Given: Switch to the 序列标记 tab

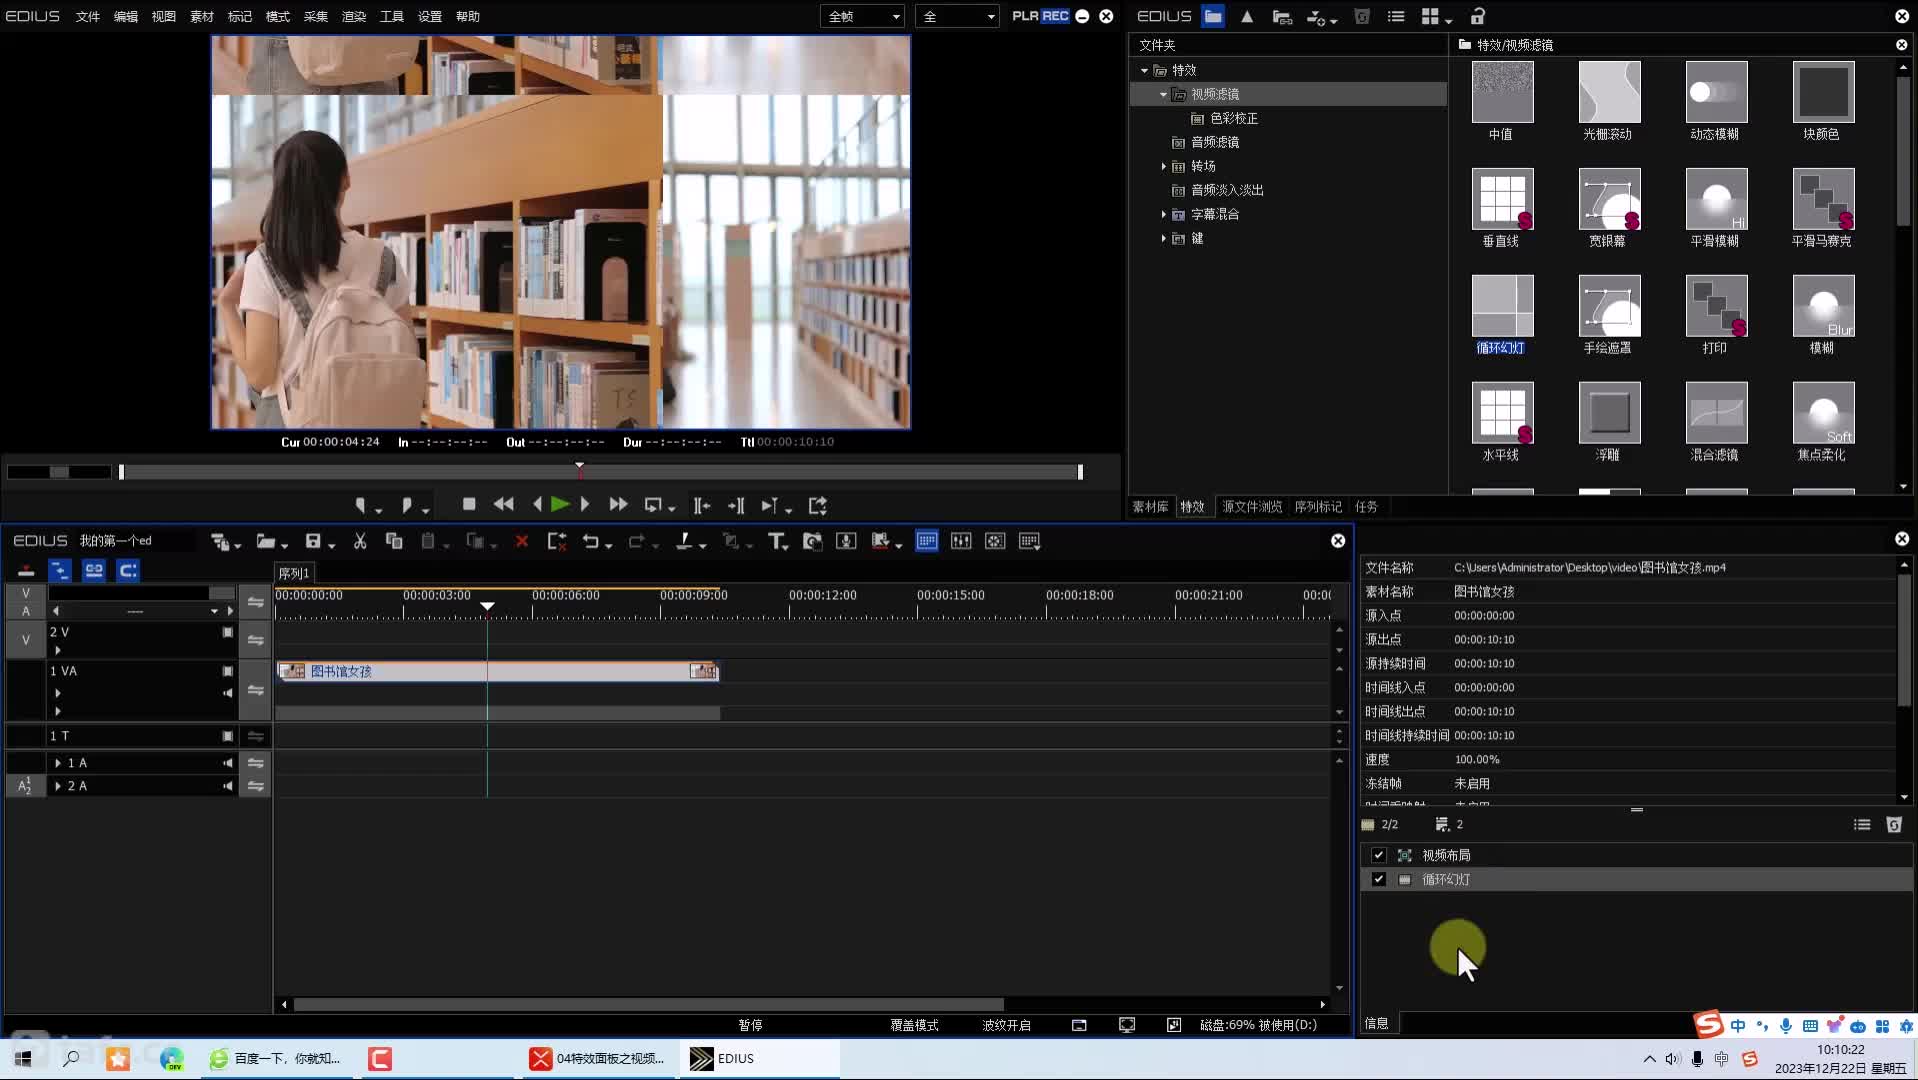Looking at the screenshot, I should click(x=1318, y=507).
